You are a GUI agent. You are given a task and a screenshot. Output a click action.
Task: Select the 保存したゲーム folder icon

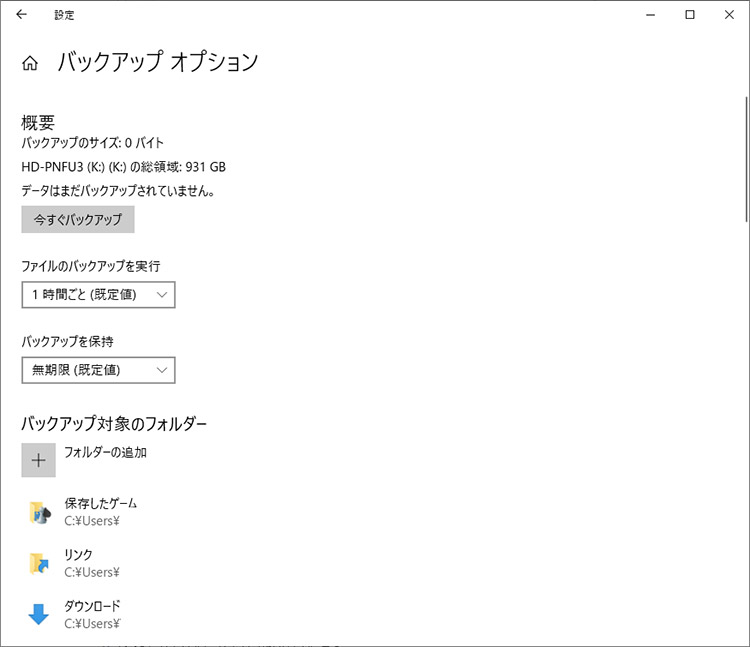point(39,512)
